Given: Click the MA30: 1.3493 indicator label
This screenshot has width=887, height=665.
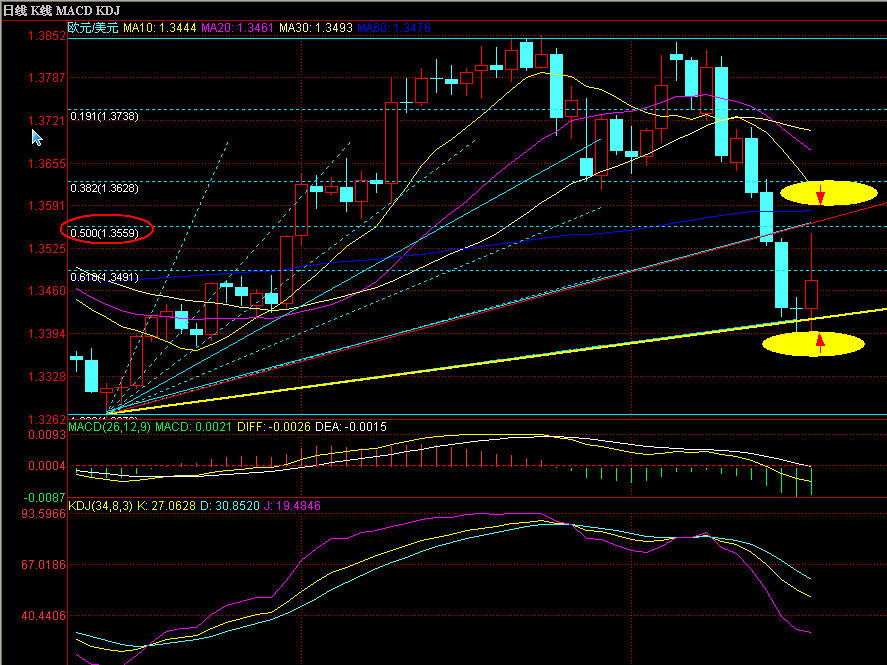Looking at the screenshot, I should pos(316,28).
